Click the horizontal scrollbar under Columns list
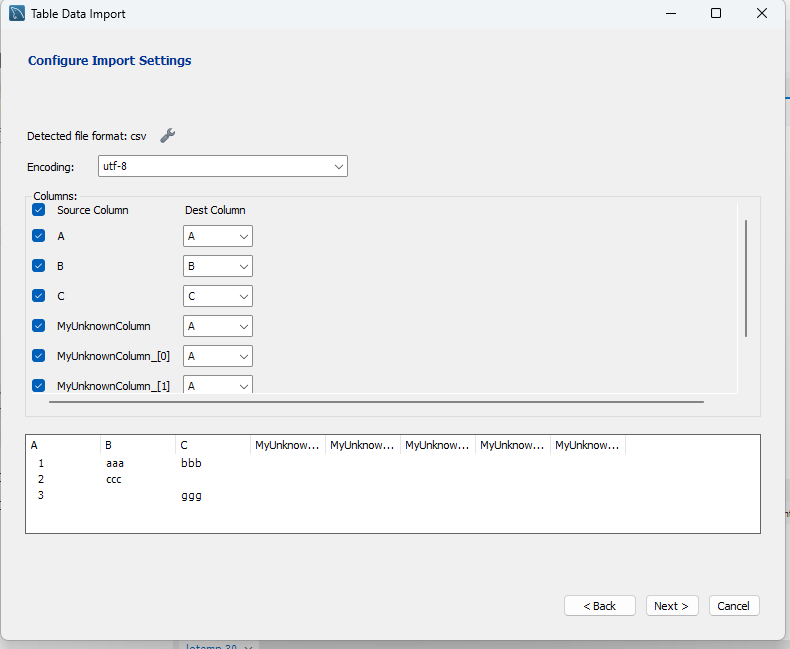 coord(376,402)
